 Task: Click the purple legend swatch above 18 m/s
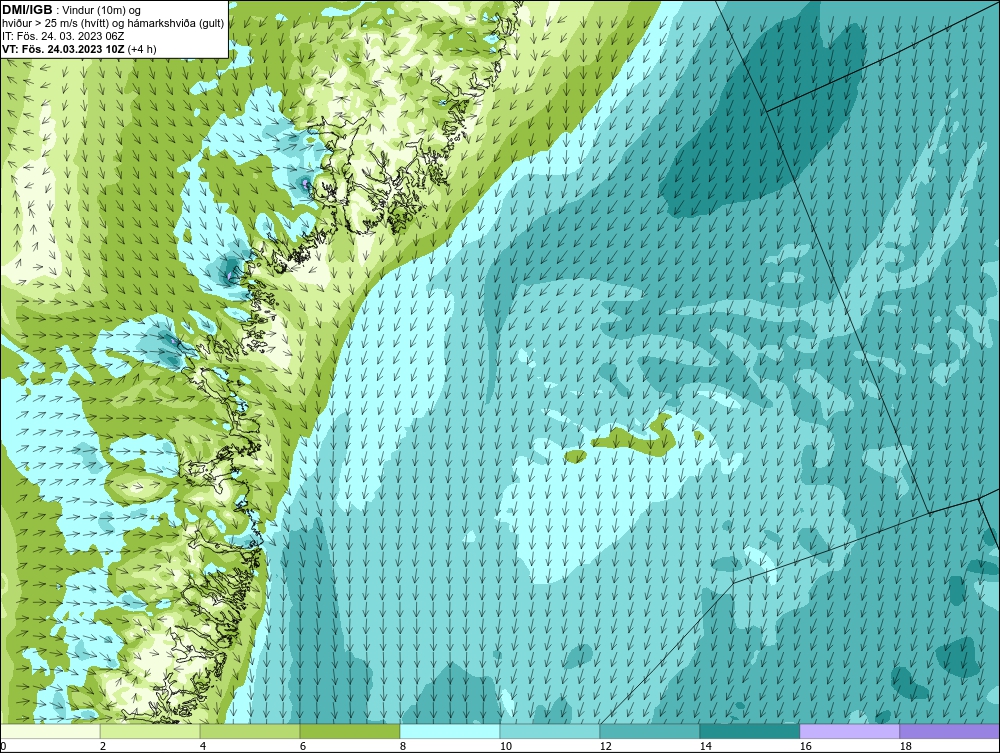[x=949, y=731]
